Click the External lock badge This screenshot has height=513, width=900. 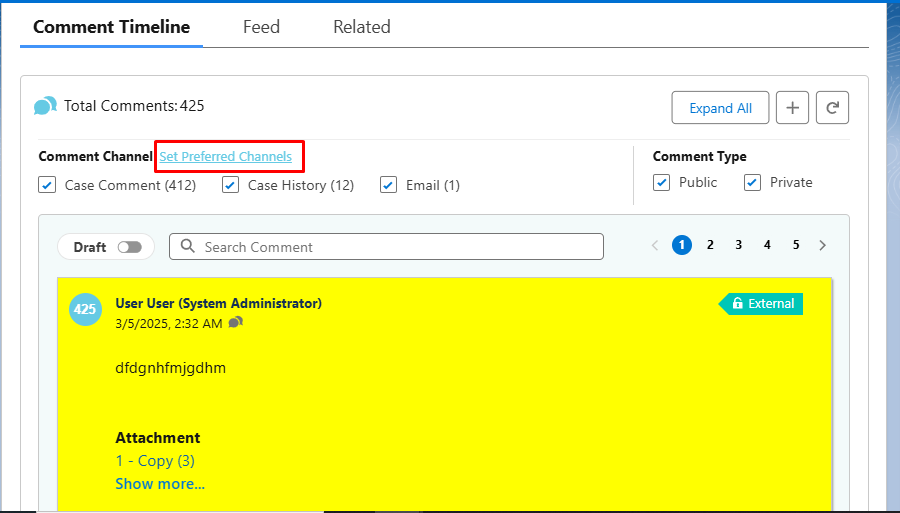point(762,303)
